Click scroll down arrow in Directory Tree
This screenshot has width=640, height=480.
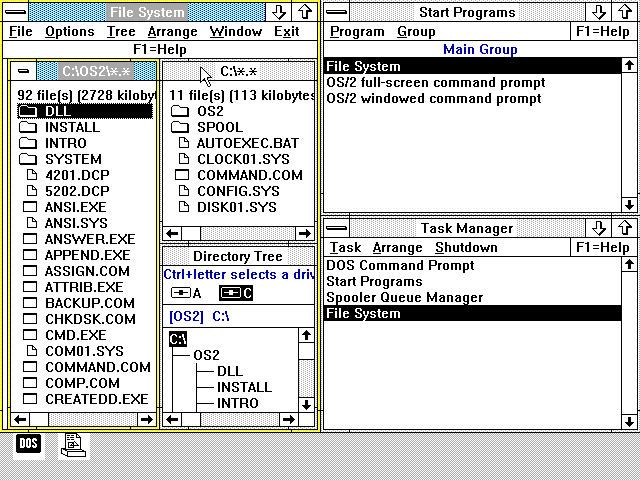tap(307, 405)
